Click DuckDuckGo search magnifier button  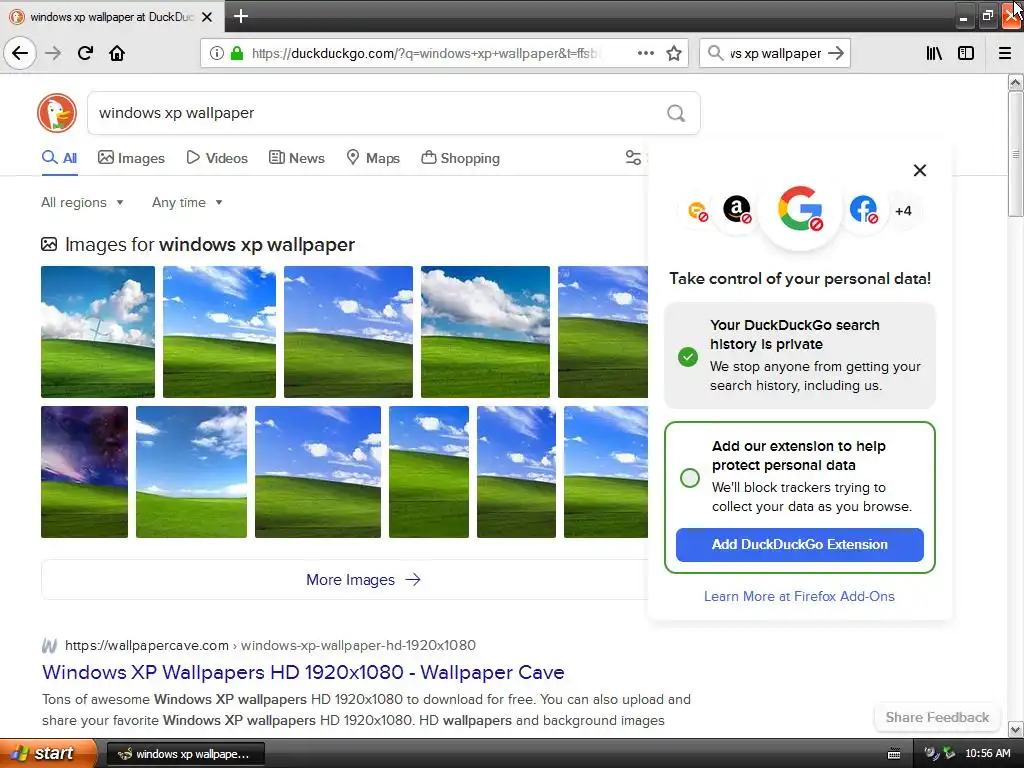click(x=676, y=114)
